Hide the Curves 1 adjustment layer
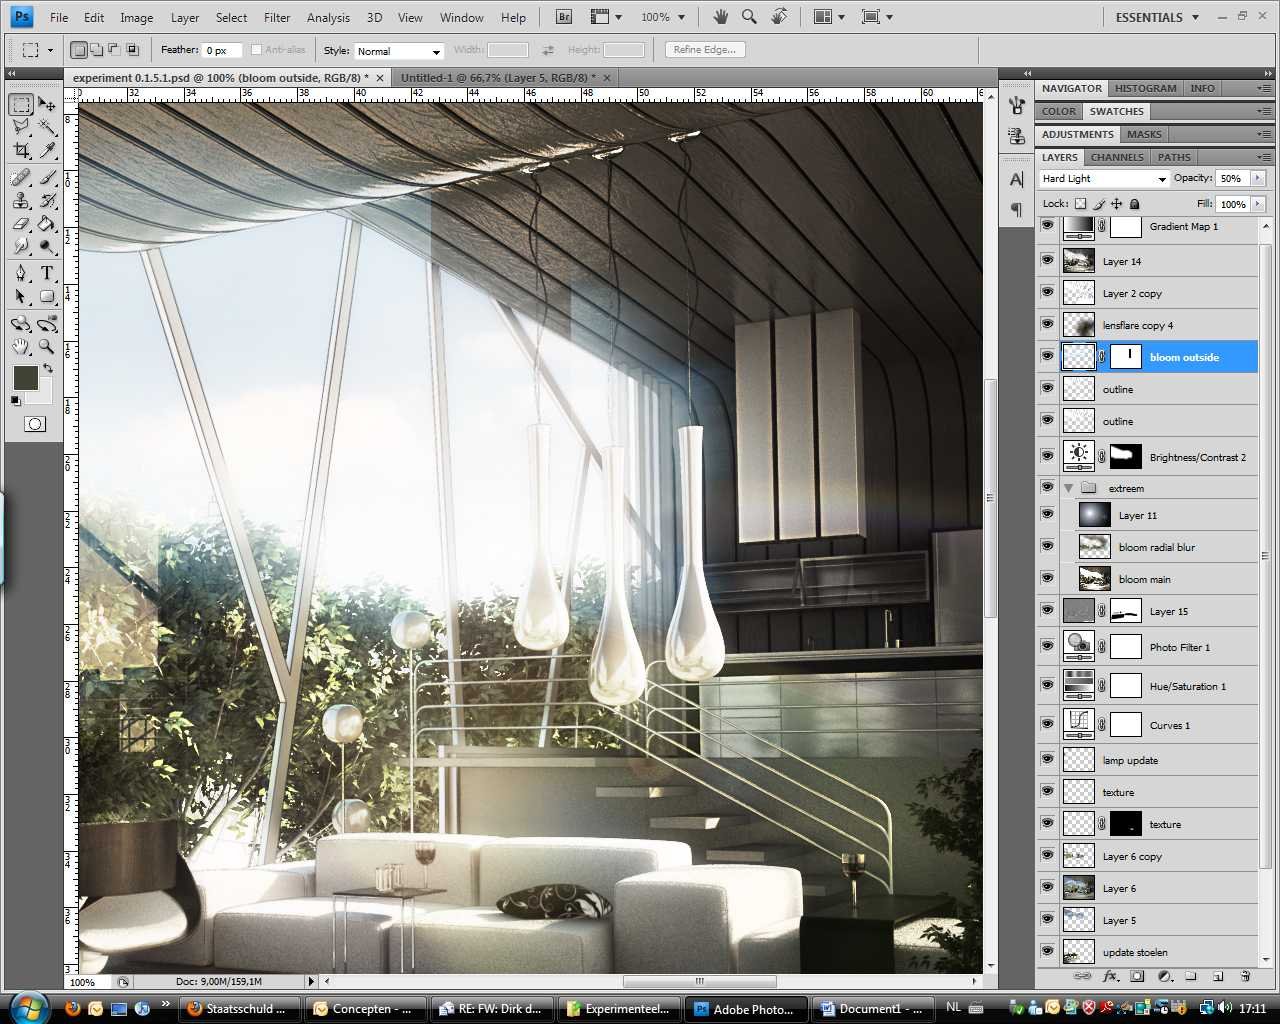Screen dimensions: 1280x1024 click(1047, 724)
